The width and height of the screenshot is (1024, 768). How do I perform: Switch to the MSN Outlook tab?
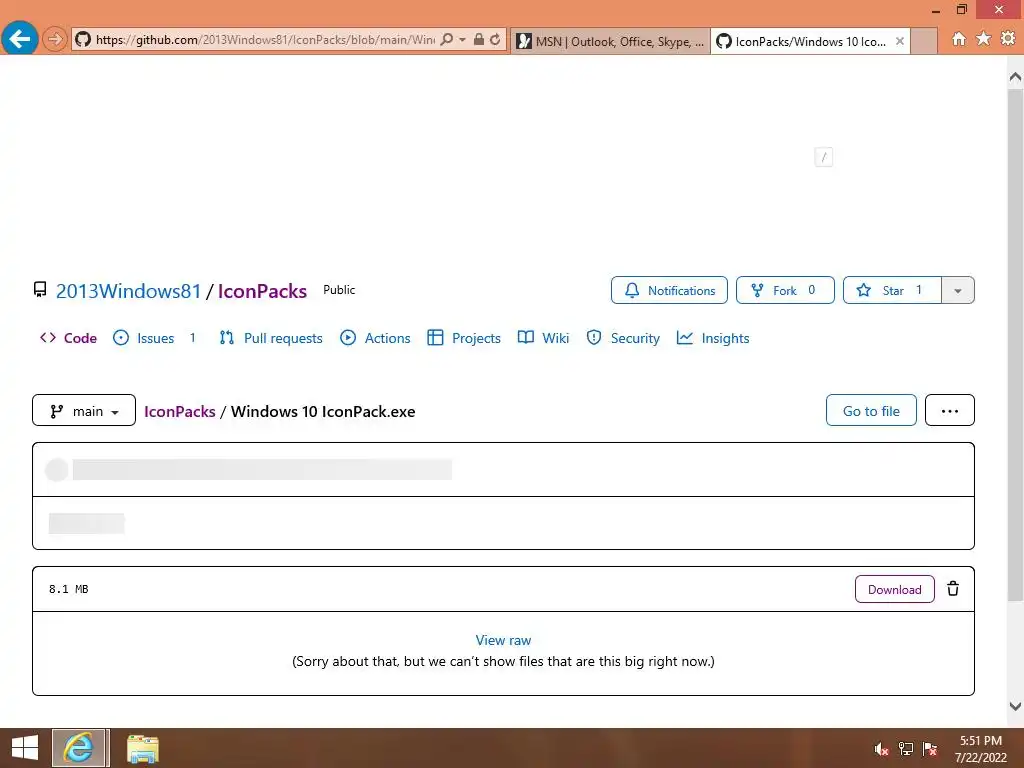point(610,41)
